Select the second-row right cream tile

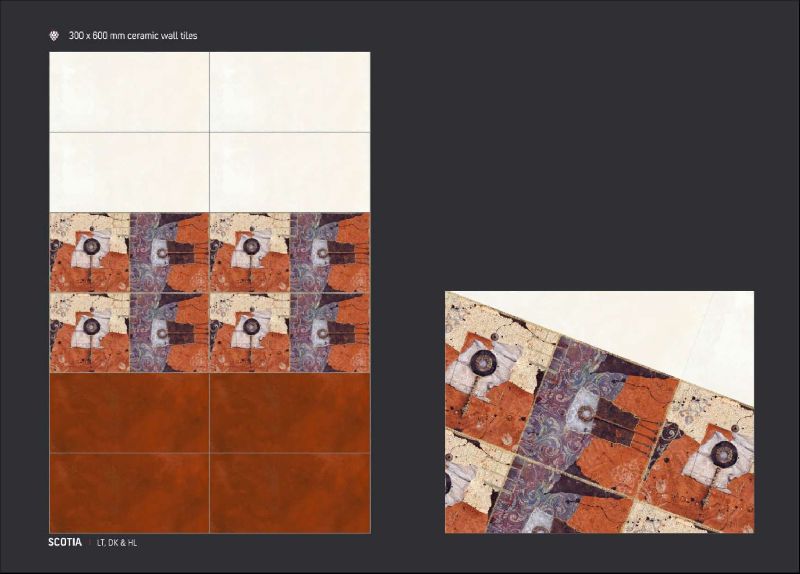(290, 172)
